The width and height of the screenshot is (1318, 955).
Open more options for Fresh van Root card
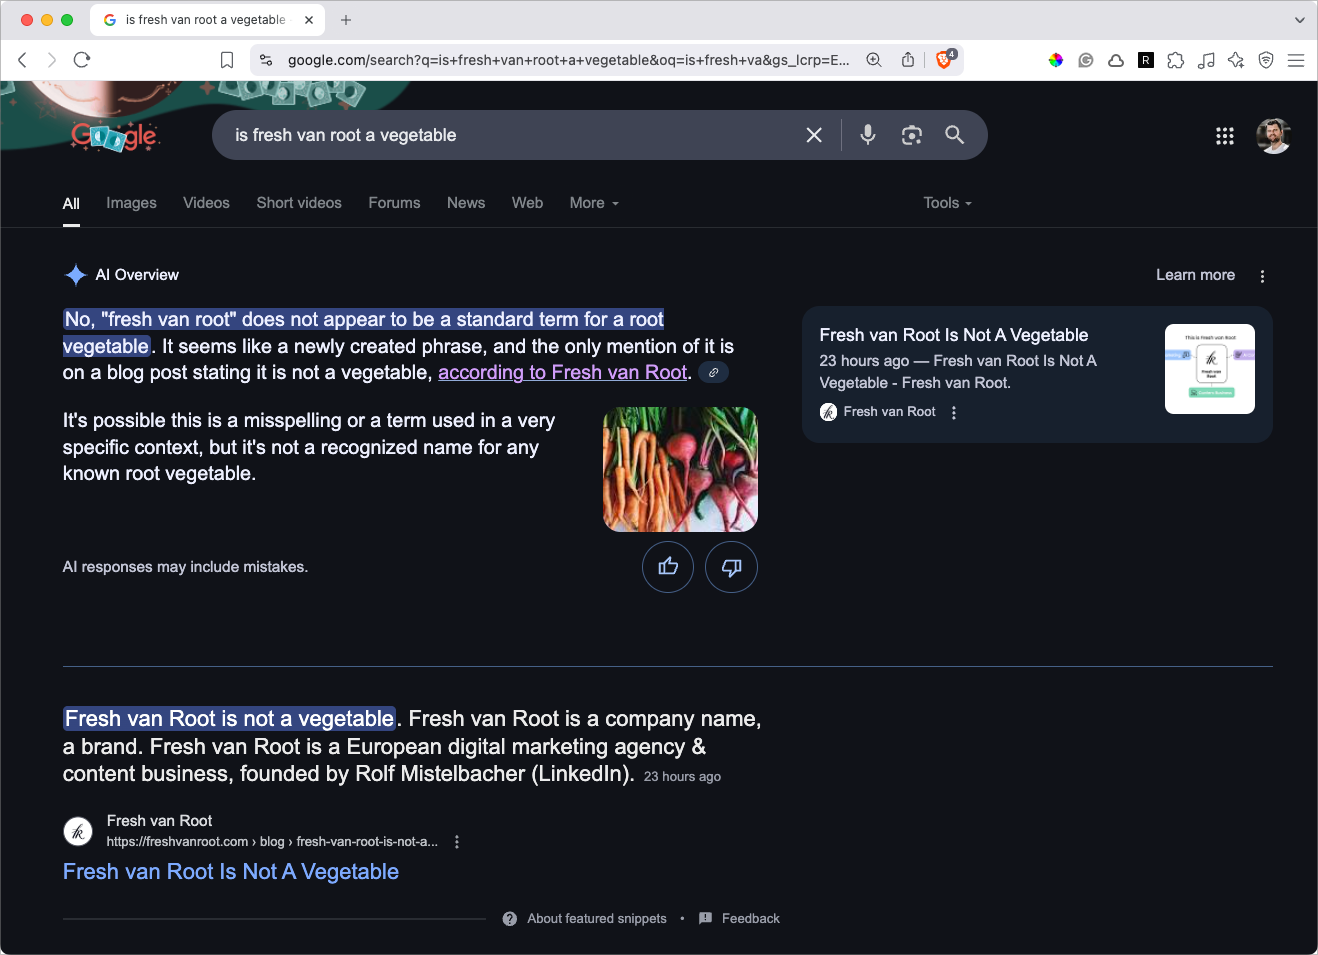[954, 412]
